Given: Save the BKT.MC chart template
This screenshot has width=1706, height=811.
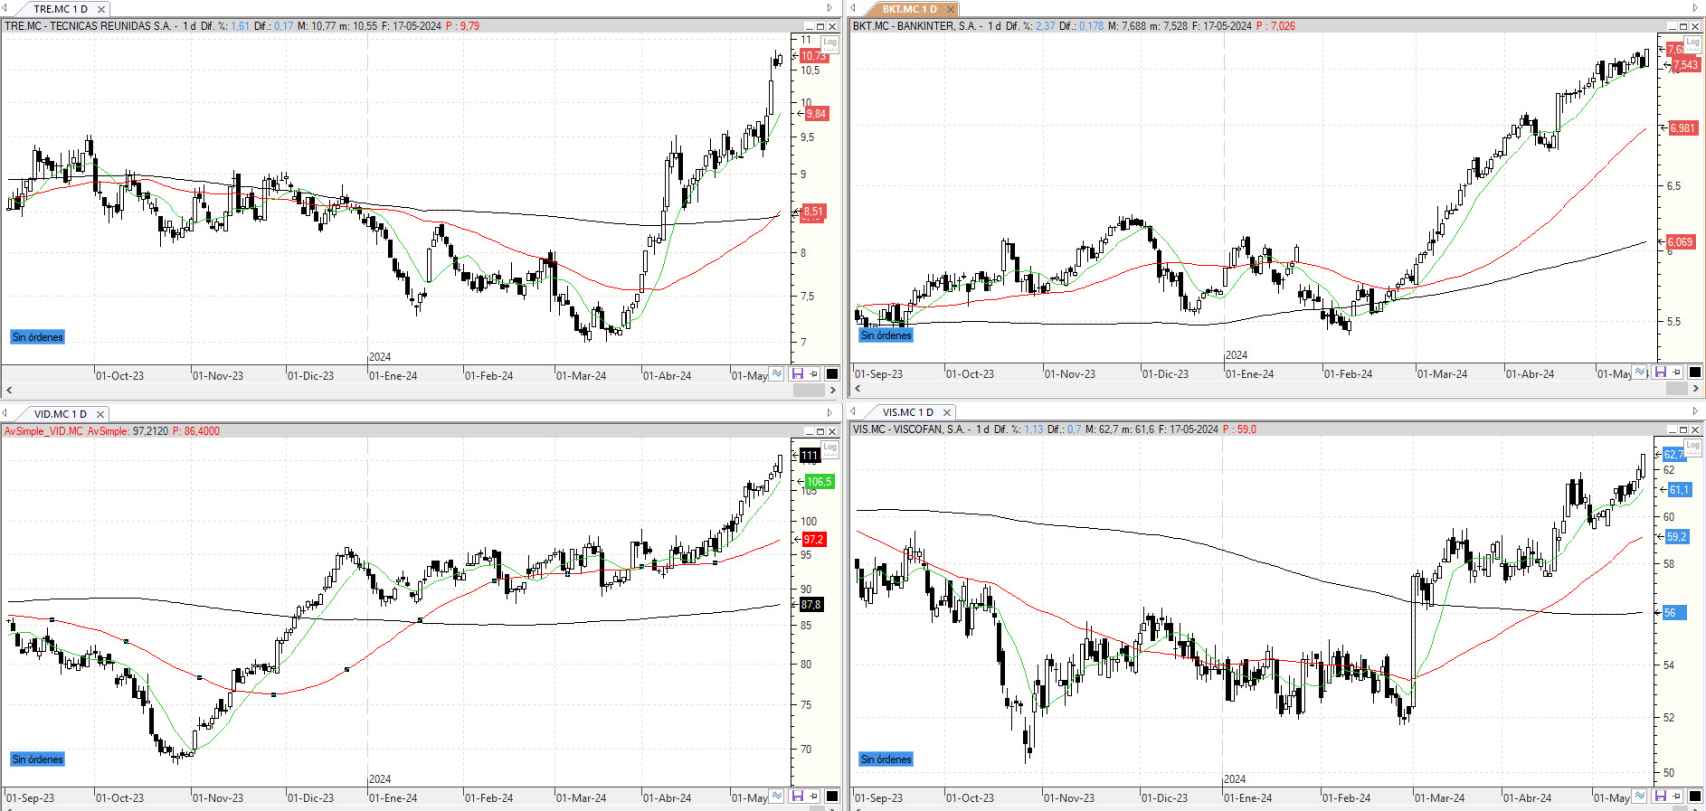Looking at the screenshot, I should 1660,372.
